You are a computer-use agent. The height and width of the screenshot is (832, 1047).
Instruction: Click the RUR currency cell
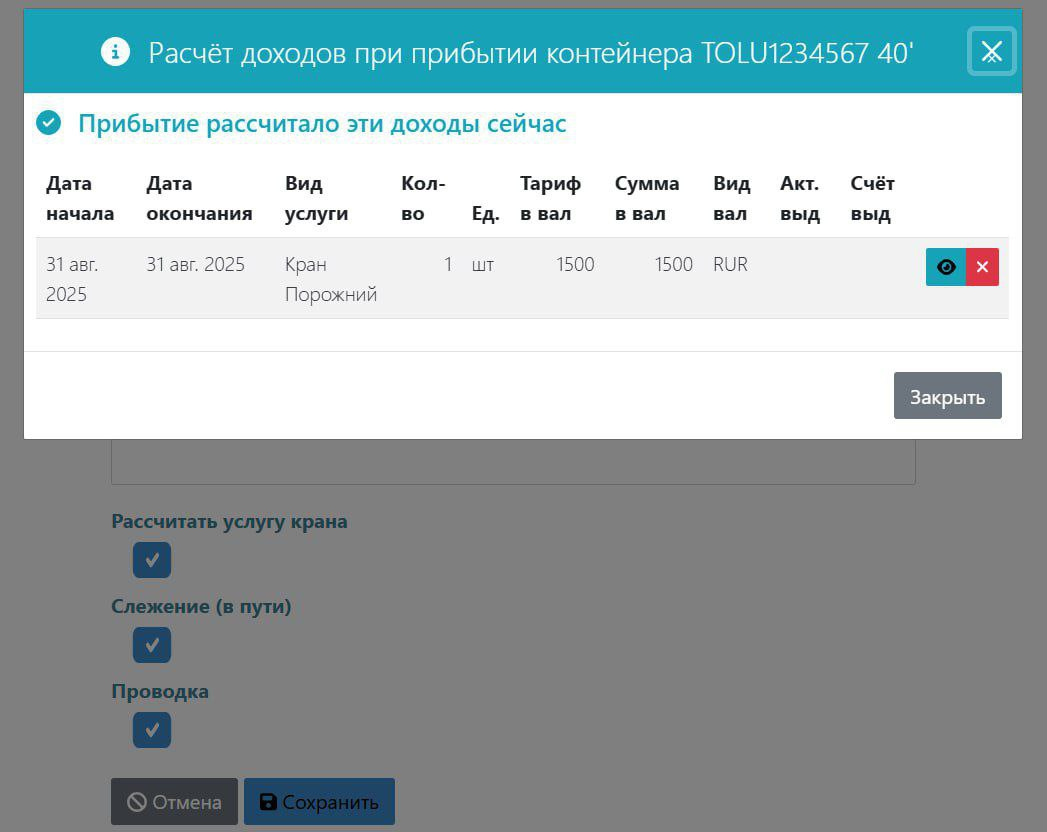click(x=730, y=265)
